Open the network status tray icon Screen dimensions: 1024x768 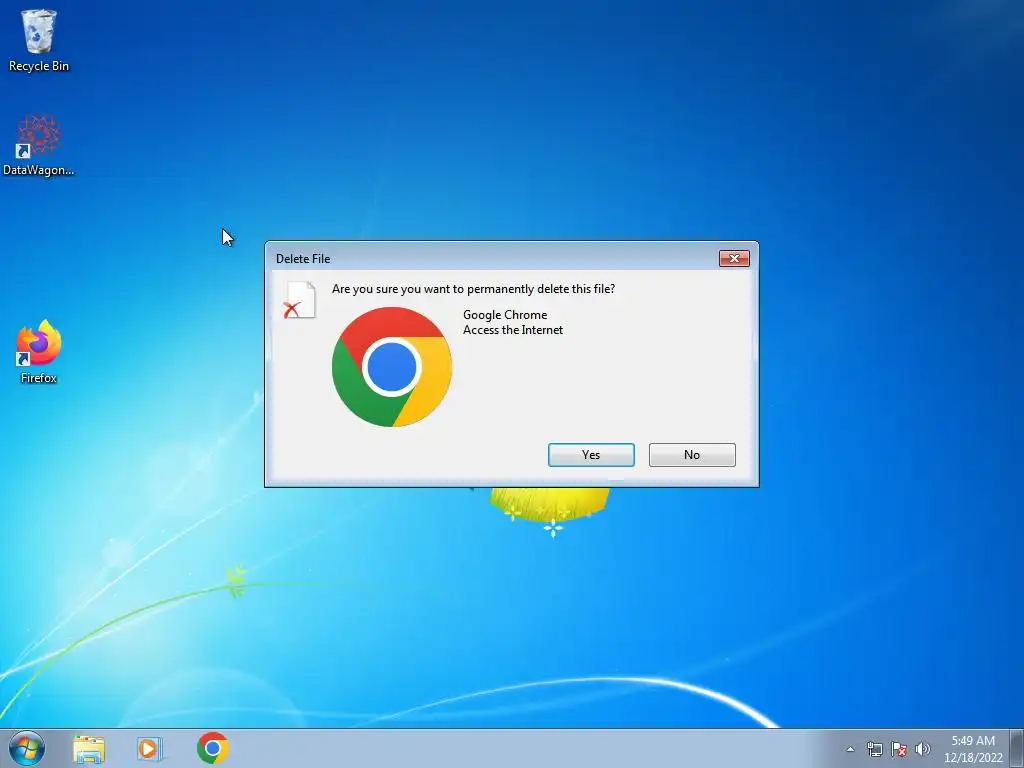[874, 749]
